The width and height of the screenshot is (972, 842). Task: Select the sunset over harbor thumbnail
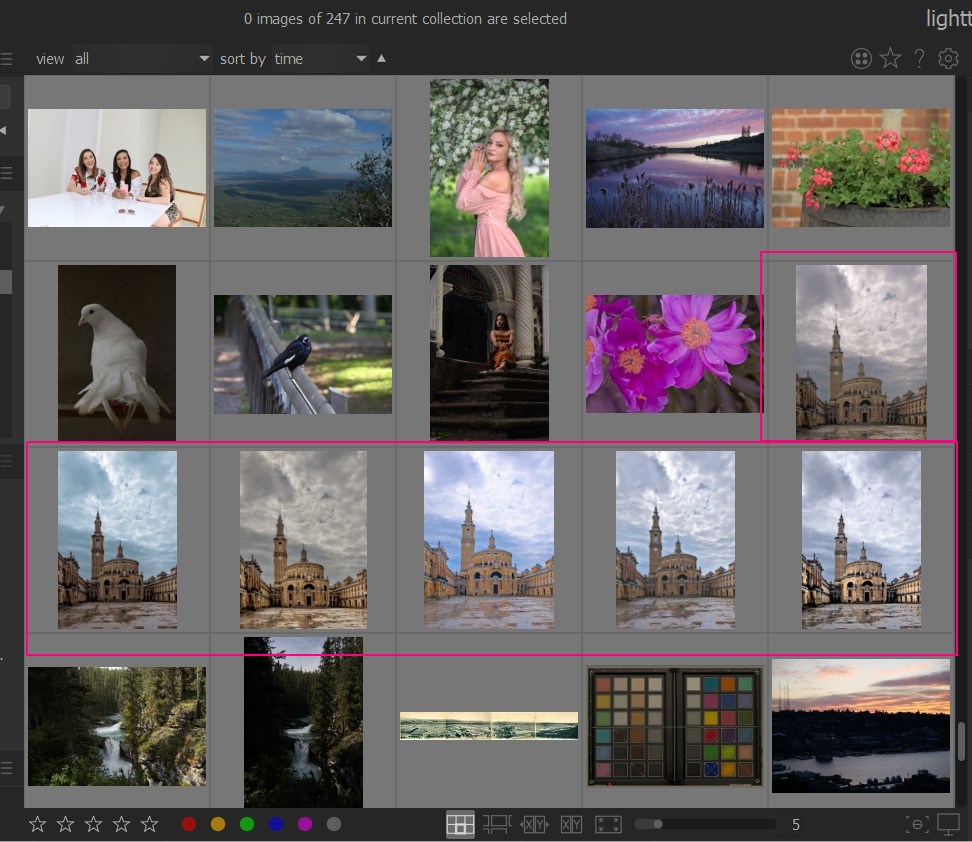coord(860,726)
